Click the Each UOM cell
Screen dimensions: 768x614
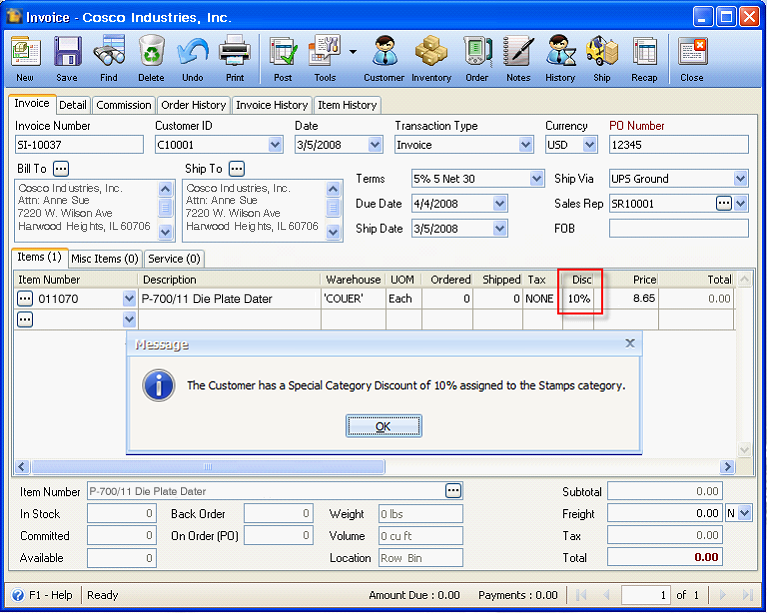pos(404,299)
